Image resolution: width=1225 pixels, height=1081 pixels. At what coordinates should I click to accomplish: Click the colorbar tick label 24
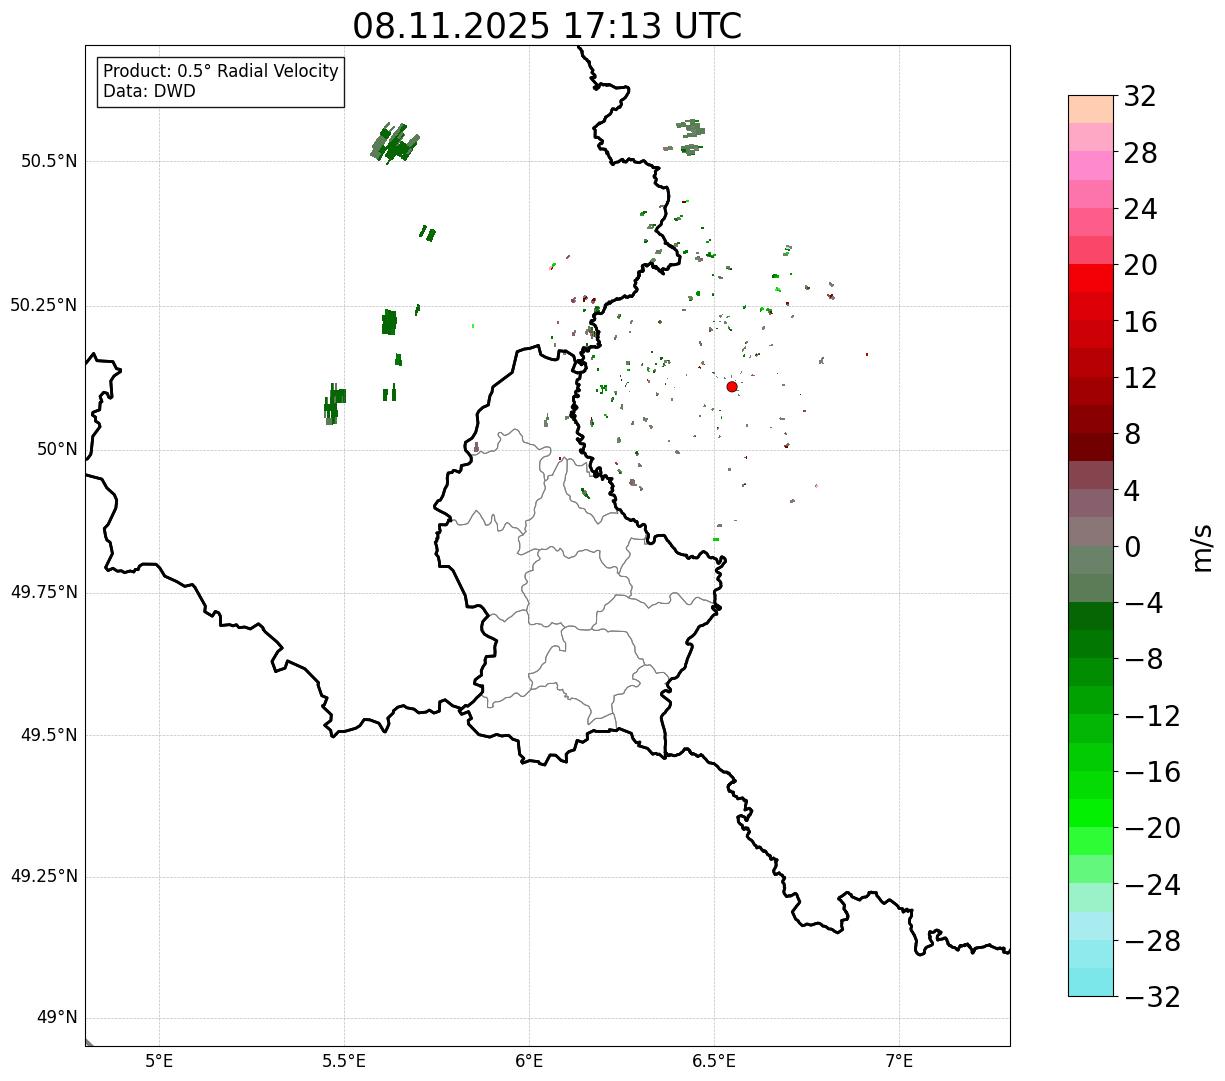[1140, 210]
